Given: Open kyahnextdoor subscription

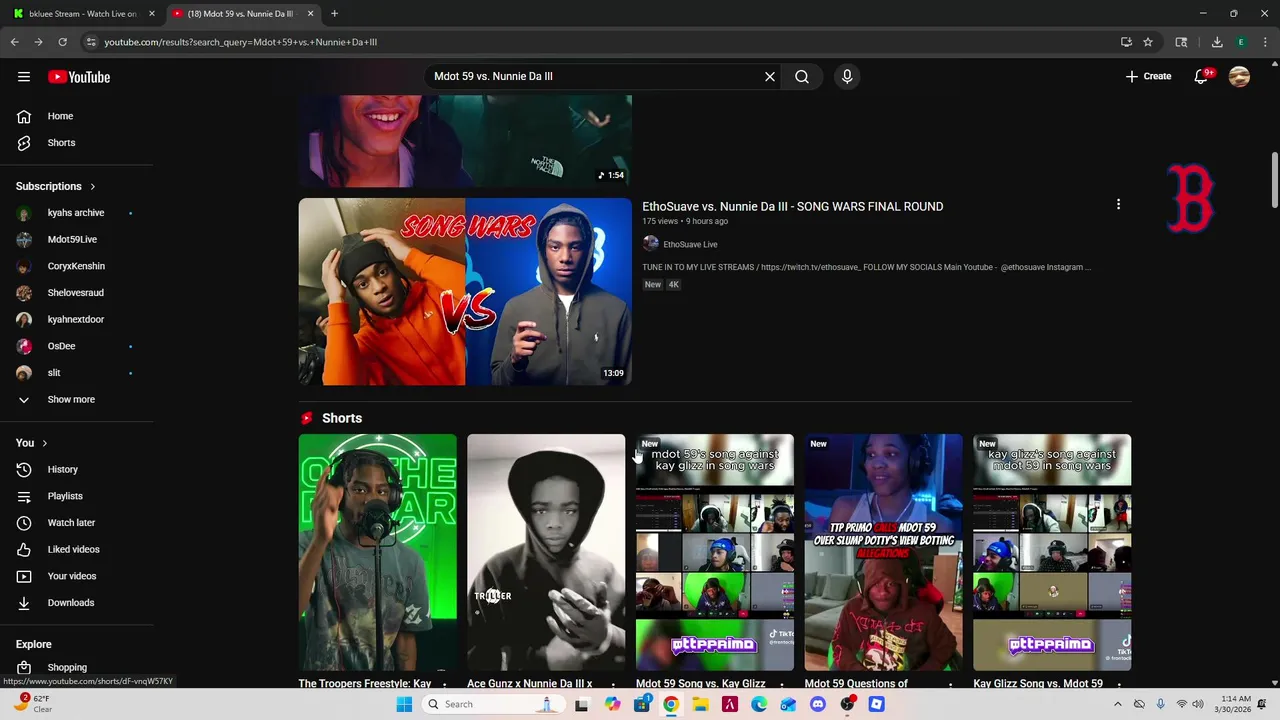Looking at the screenshot, I should (76, 320).
